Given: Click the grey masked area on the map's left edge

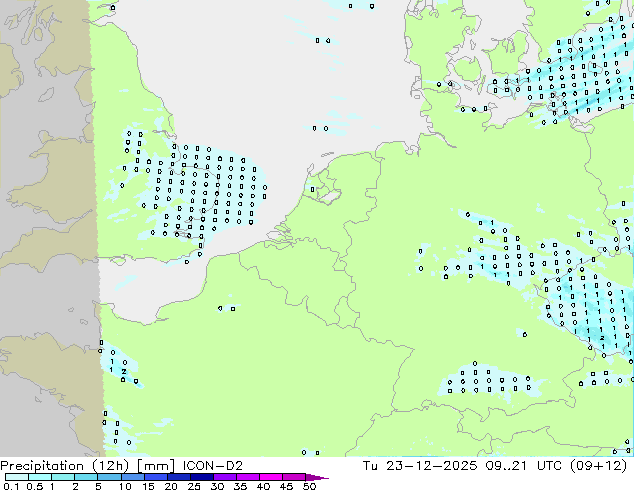Looking at the screenshot, I should [x=46, y=228].
